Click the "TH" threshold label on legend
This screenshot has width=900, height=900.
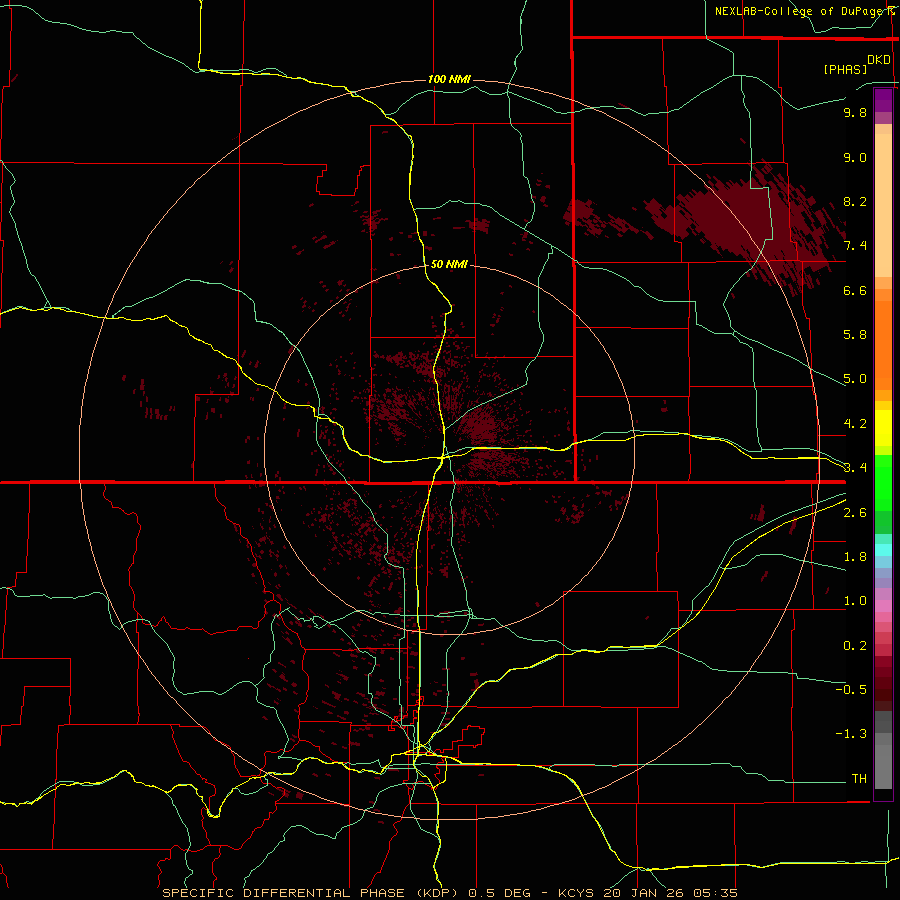tap(859, 779)
